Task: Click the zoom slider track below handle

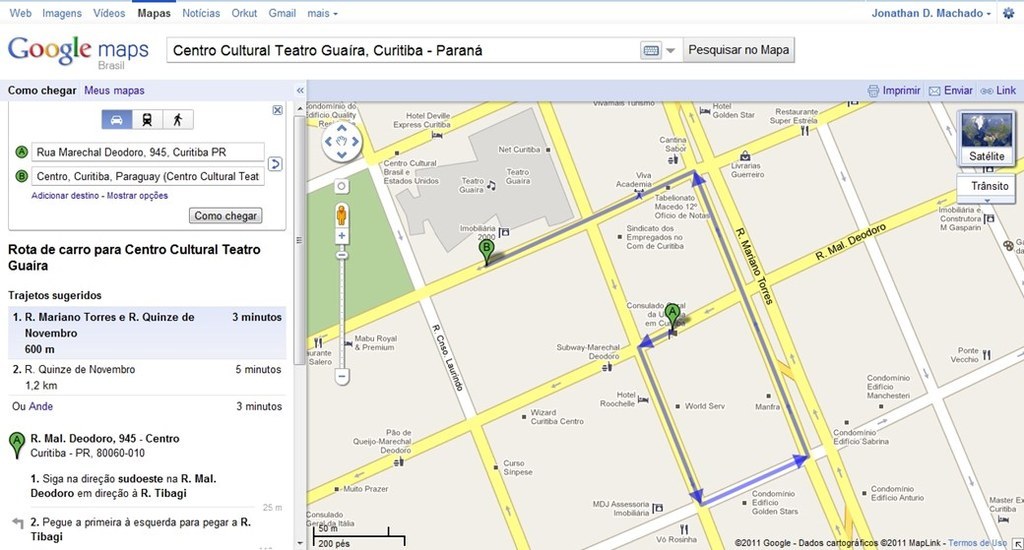Action: (x=342, y=314)
